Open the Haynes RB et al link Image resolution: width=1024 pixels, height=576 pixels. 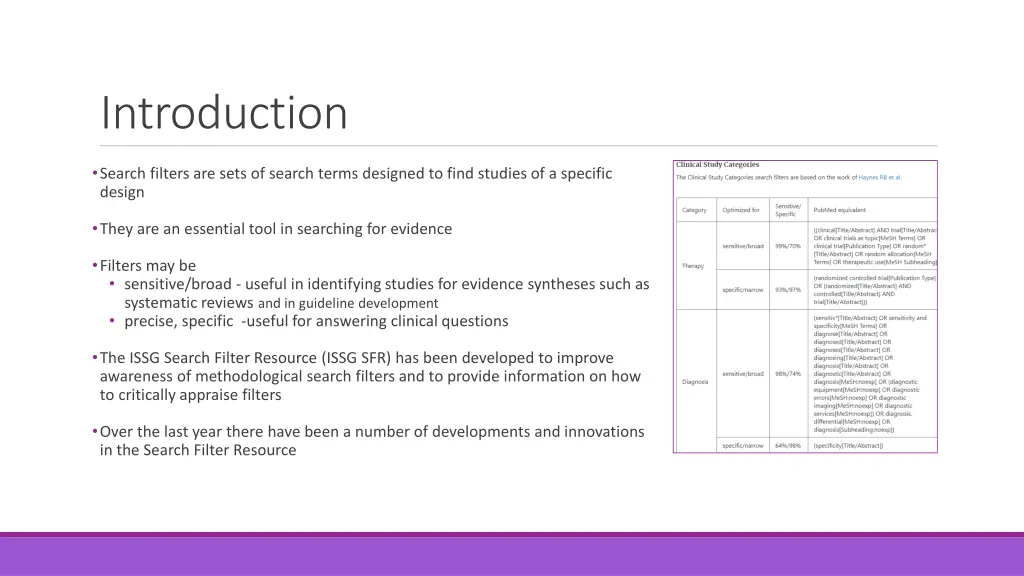[879, 178]
